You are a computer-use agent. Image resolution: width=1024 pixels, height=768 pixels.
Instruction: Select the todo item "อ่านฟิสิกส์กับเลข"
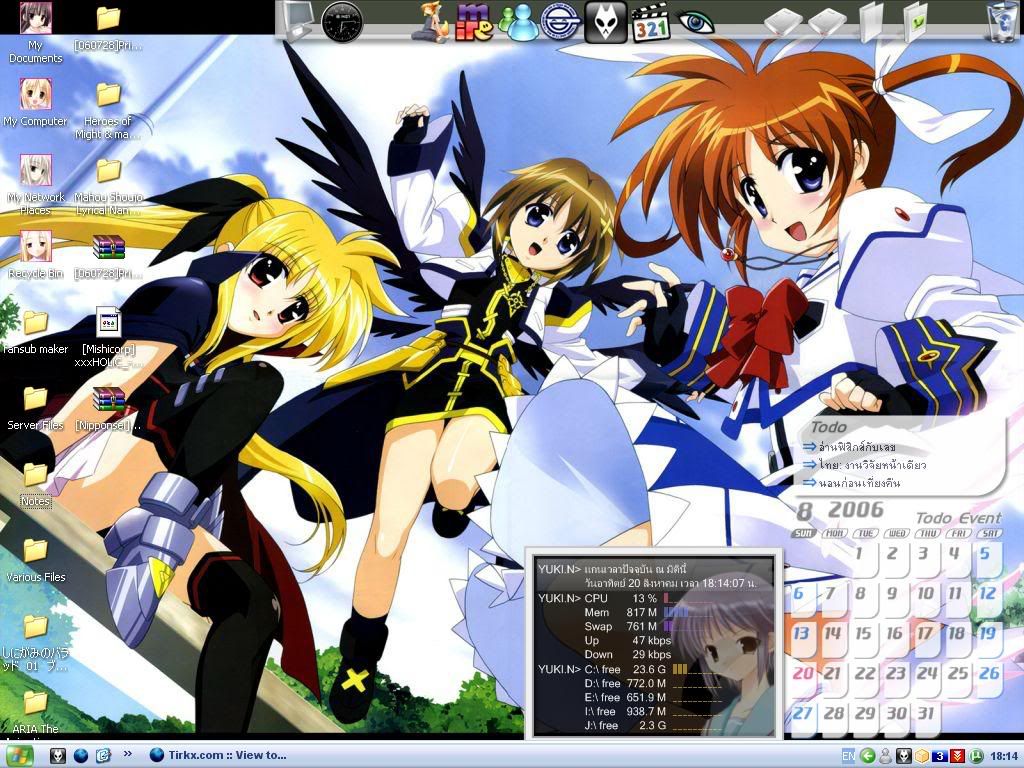click(x=857, y=447)
